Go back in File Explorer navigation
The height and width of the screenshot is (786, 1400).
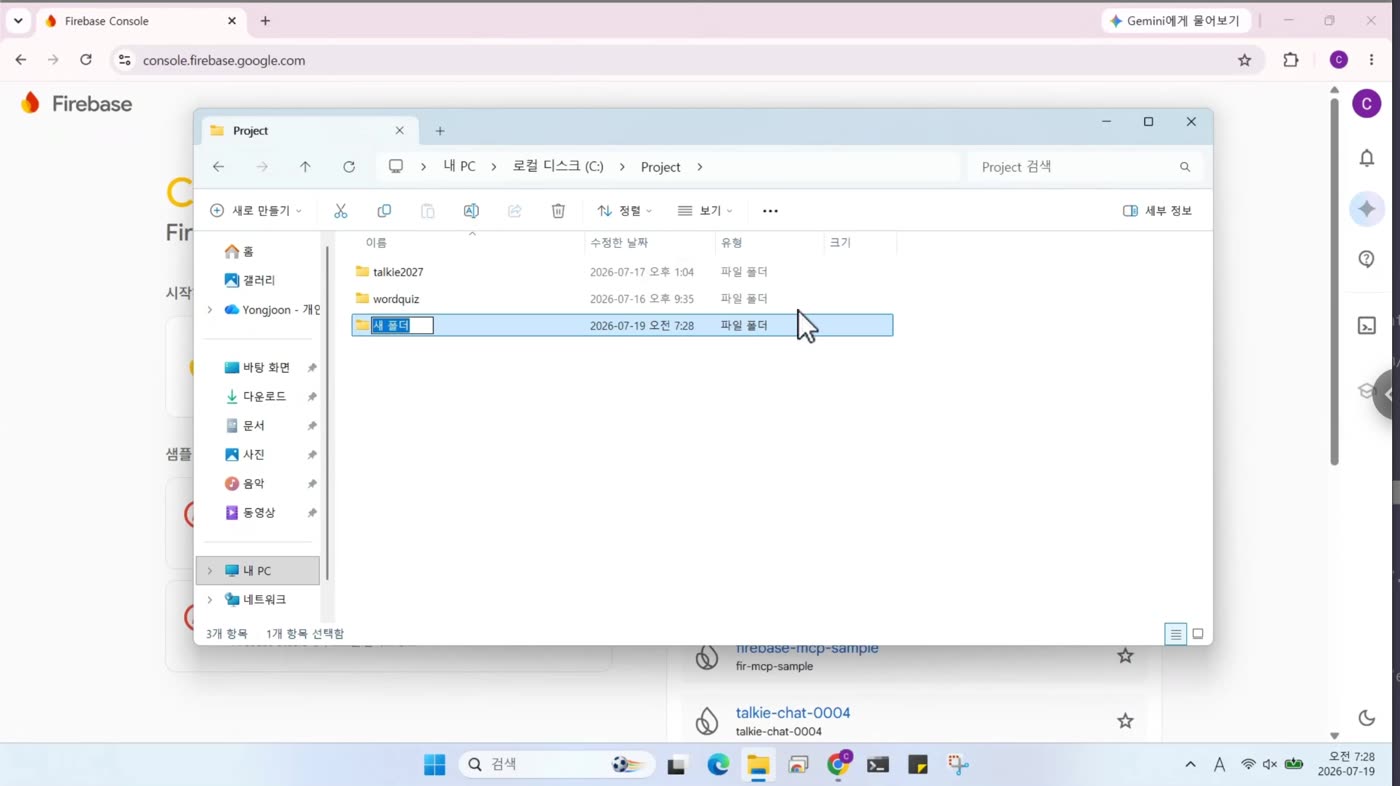point(218,167)
